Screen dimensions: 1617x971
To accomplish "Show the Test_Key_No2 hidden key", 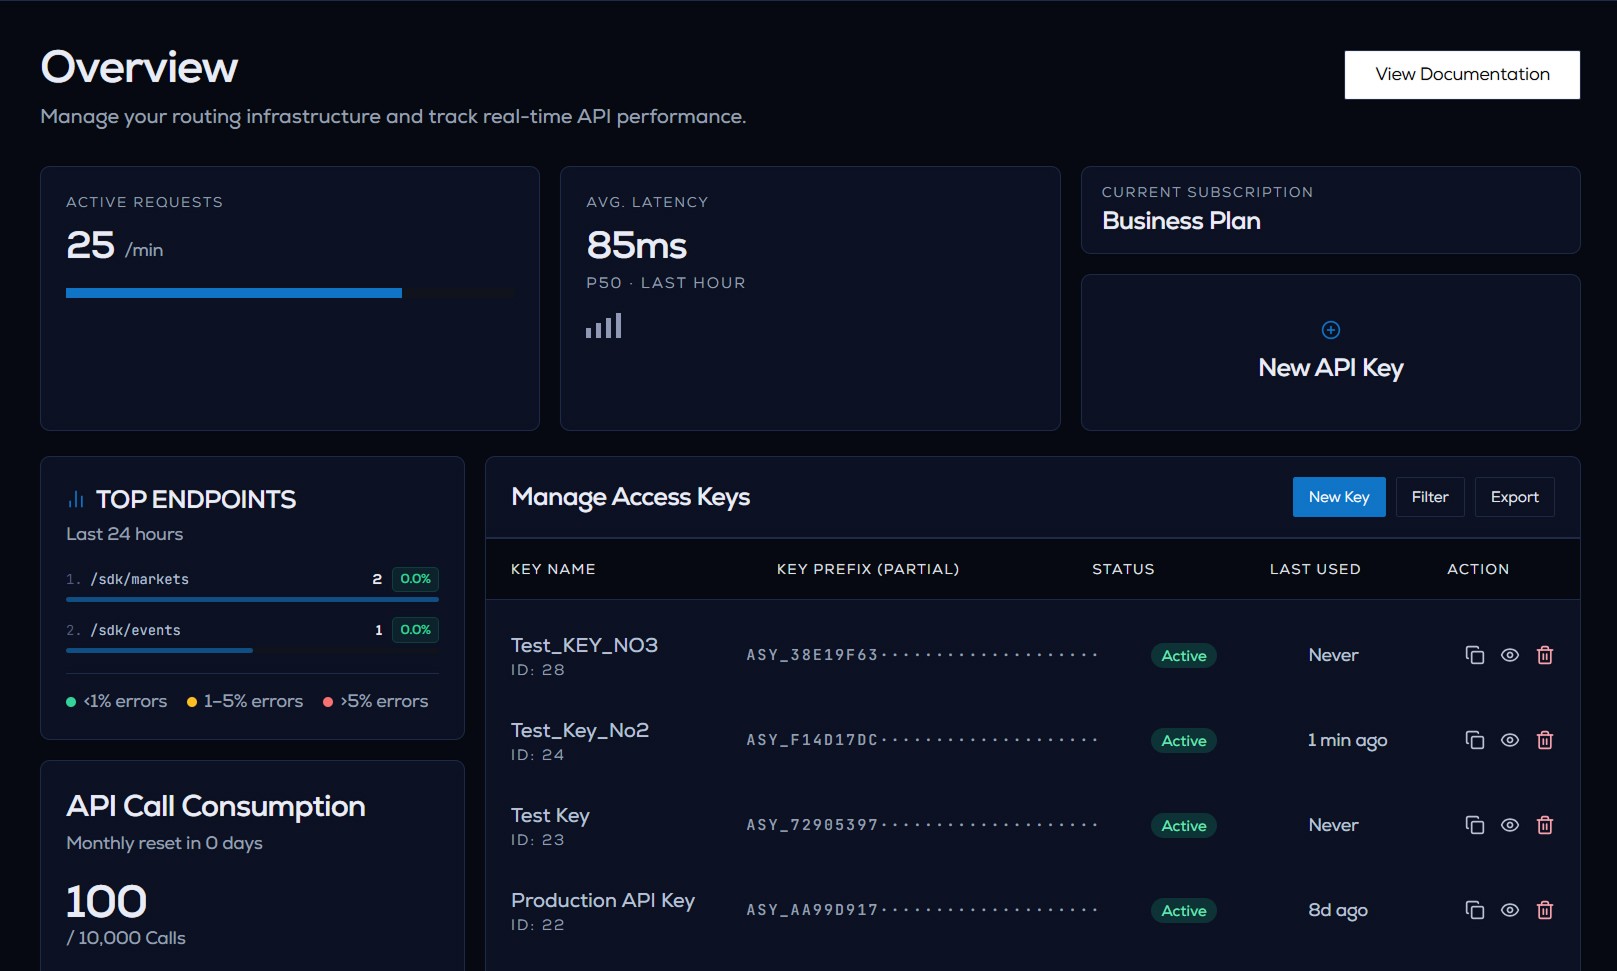I will click(x=1510, y=740).
